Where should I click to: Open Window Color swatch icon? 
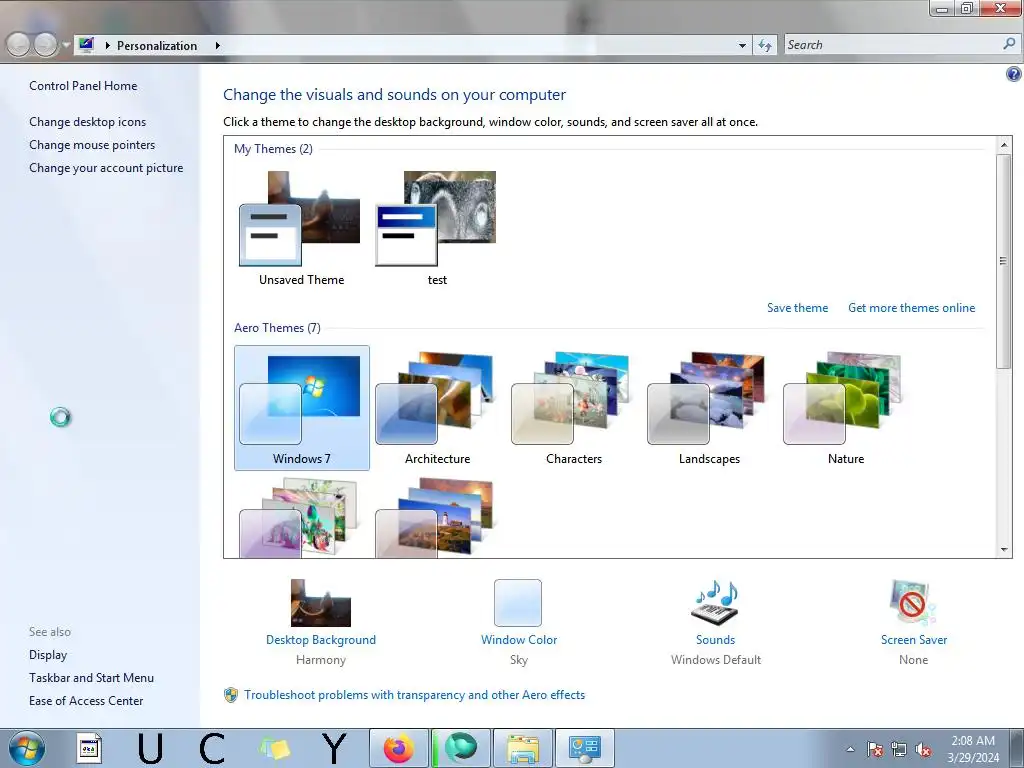[518, 603]
